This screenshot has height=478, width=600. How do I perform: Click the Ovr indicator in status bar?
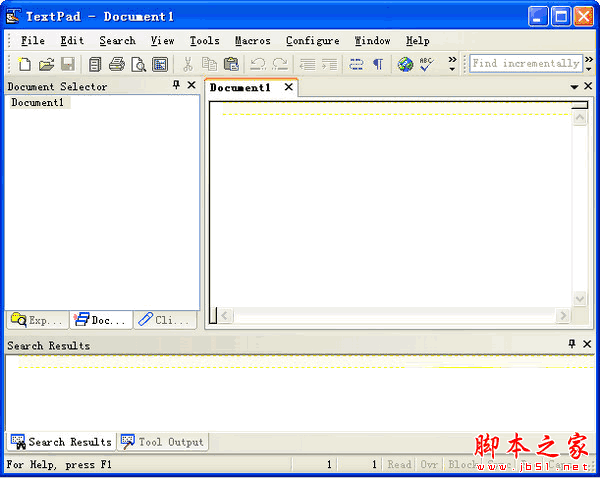(429, 465)
